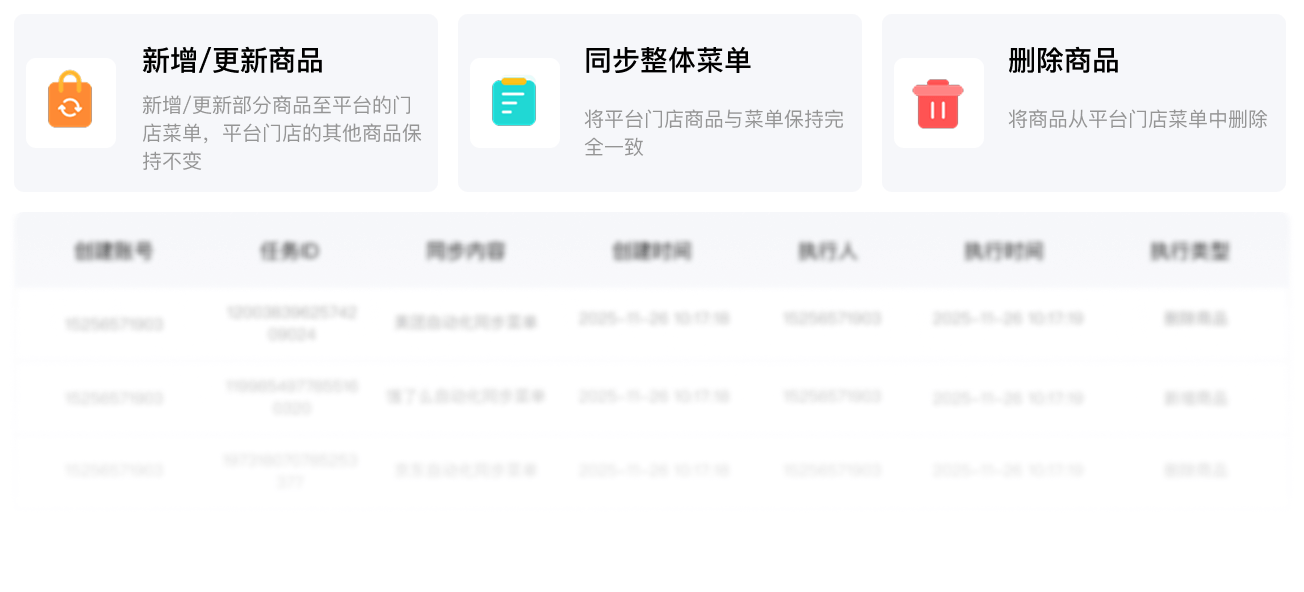Viewport: 1304px width, 592px height.
Task: Click the 同步整体菜单 heading text
Action: [x=669, y=60]
